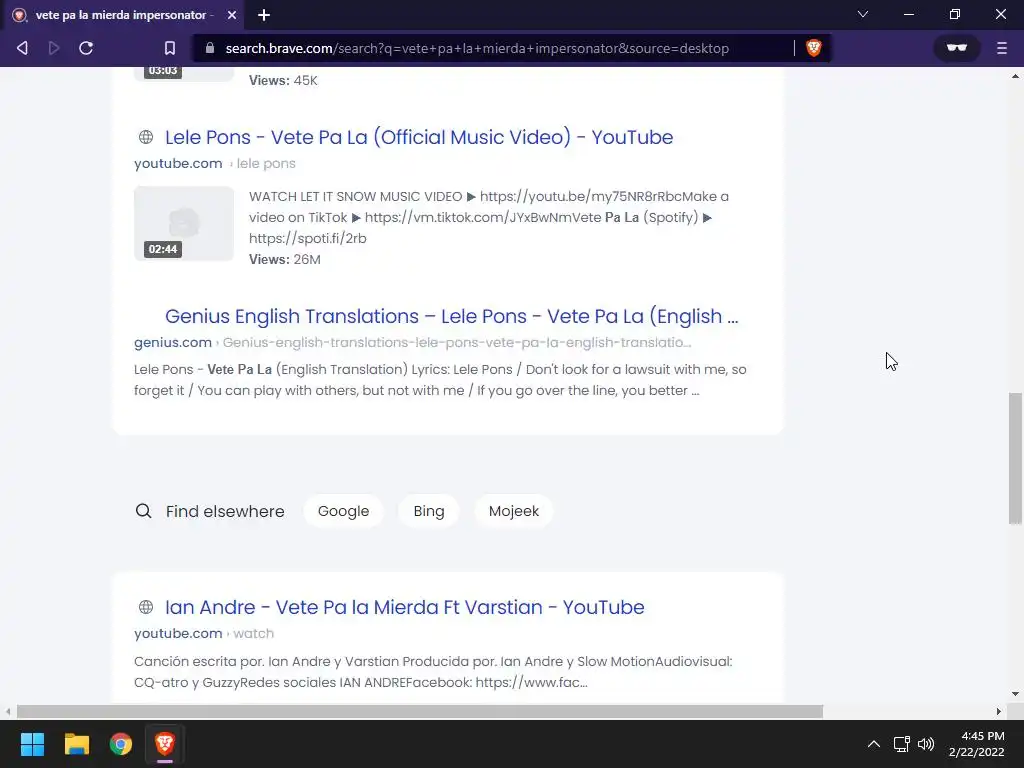Go forward with the forward arrow
The image size is (1024, 768).
tap(54, 48)
